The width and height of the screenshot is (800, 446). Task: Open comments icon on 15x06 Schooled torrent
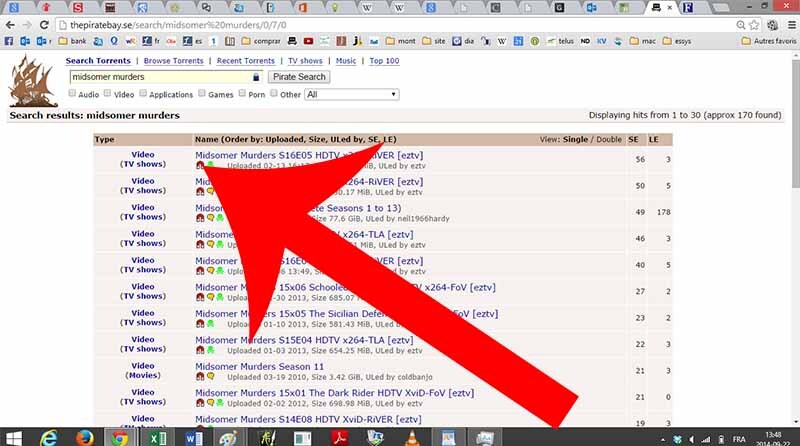coord(210,296)
